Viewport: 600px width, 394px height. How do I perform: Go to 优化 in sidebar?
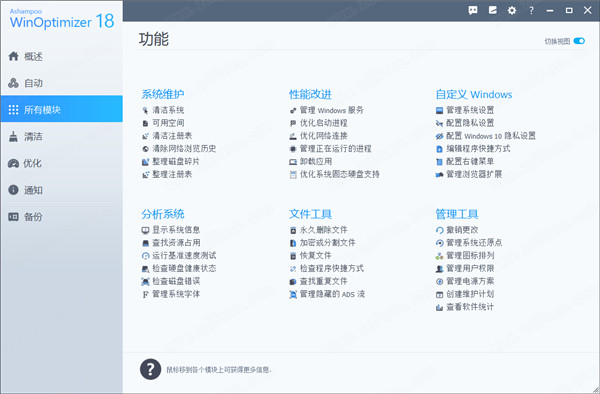pos(61,163)
